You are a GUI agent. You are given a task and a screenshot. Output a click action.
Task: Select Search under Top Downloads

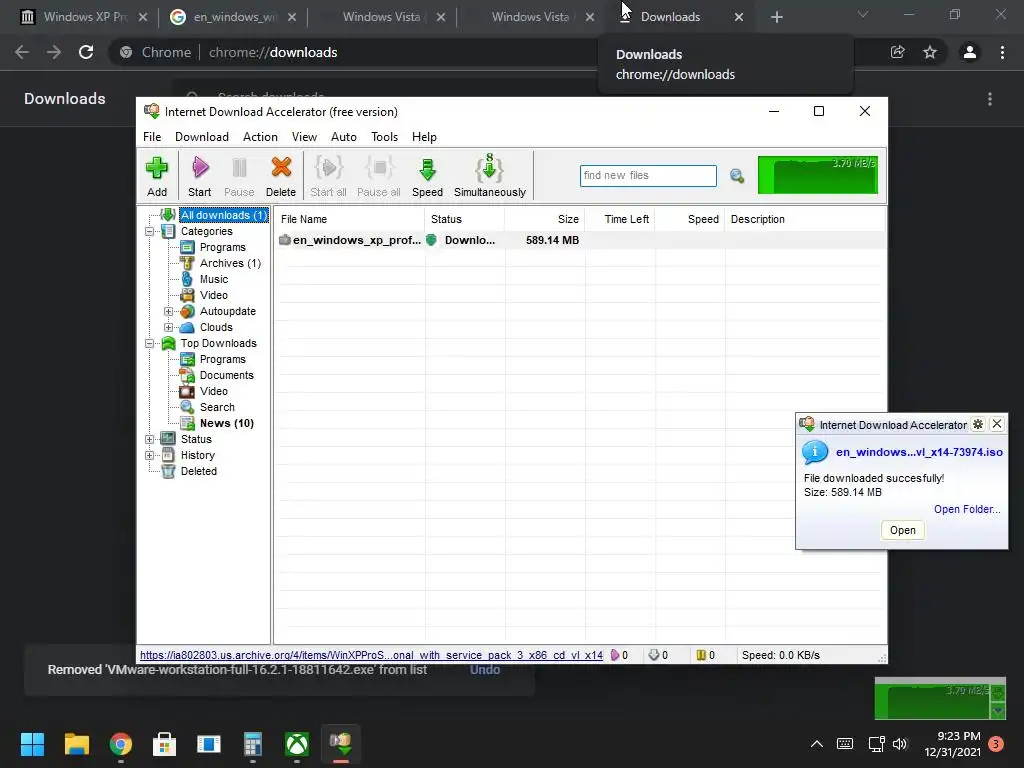[217, 408]
